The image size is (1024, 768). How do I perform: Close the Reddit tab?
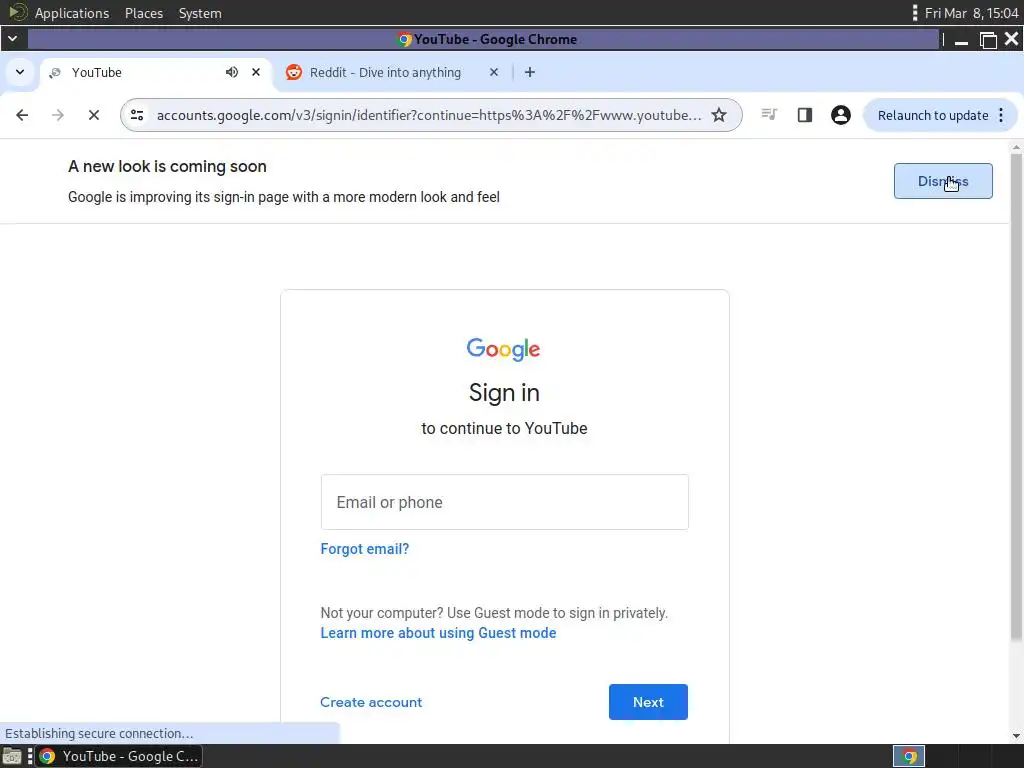pos(494,72)
